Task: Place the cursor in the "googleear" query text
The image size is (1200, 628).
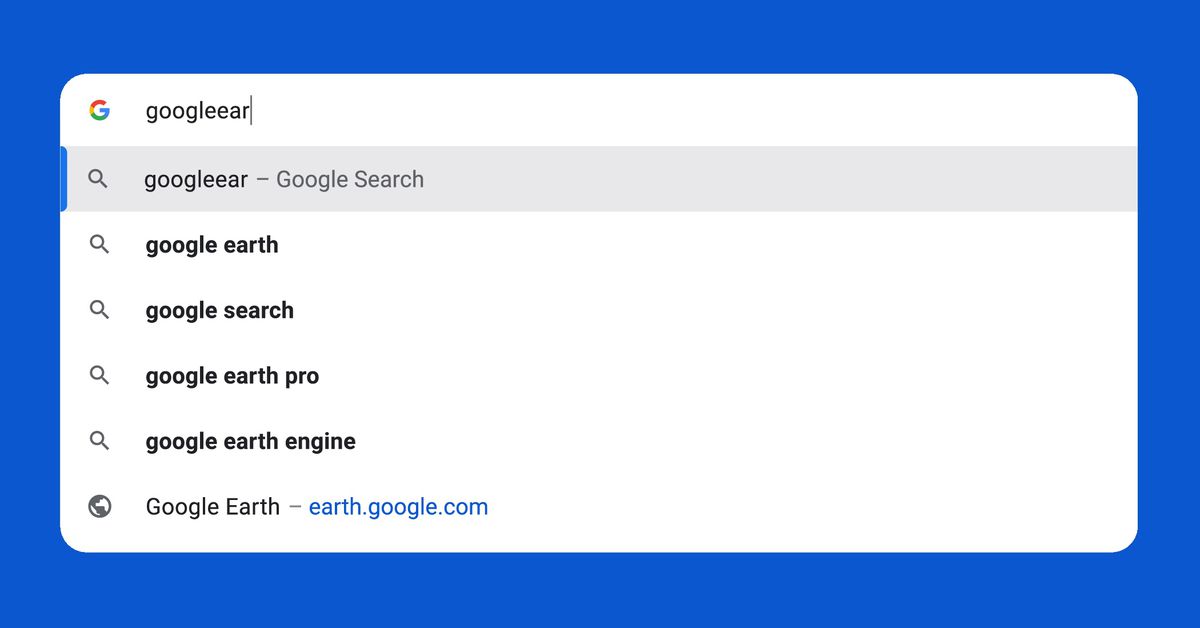Action: [x=197, y=110]
